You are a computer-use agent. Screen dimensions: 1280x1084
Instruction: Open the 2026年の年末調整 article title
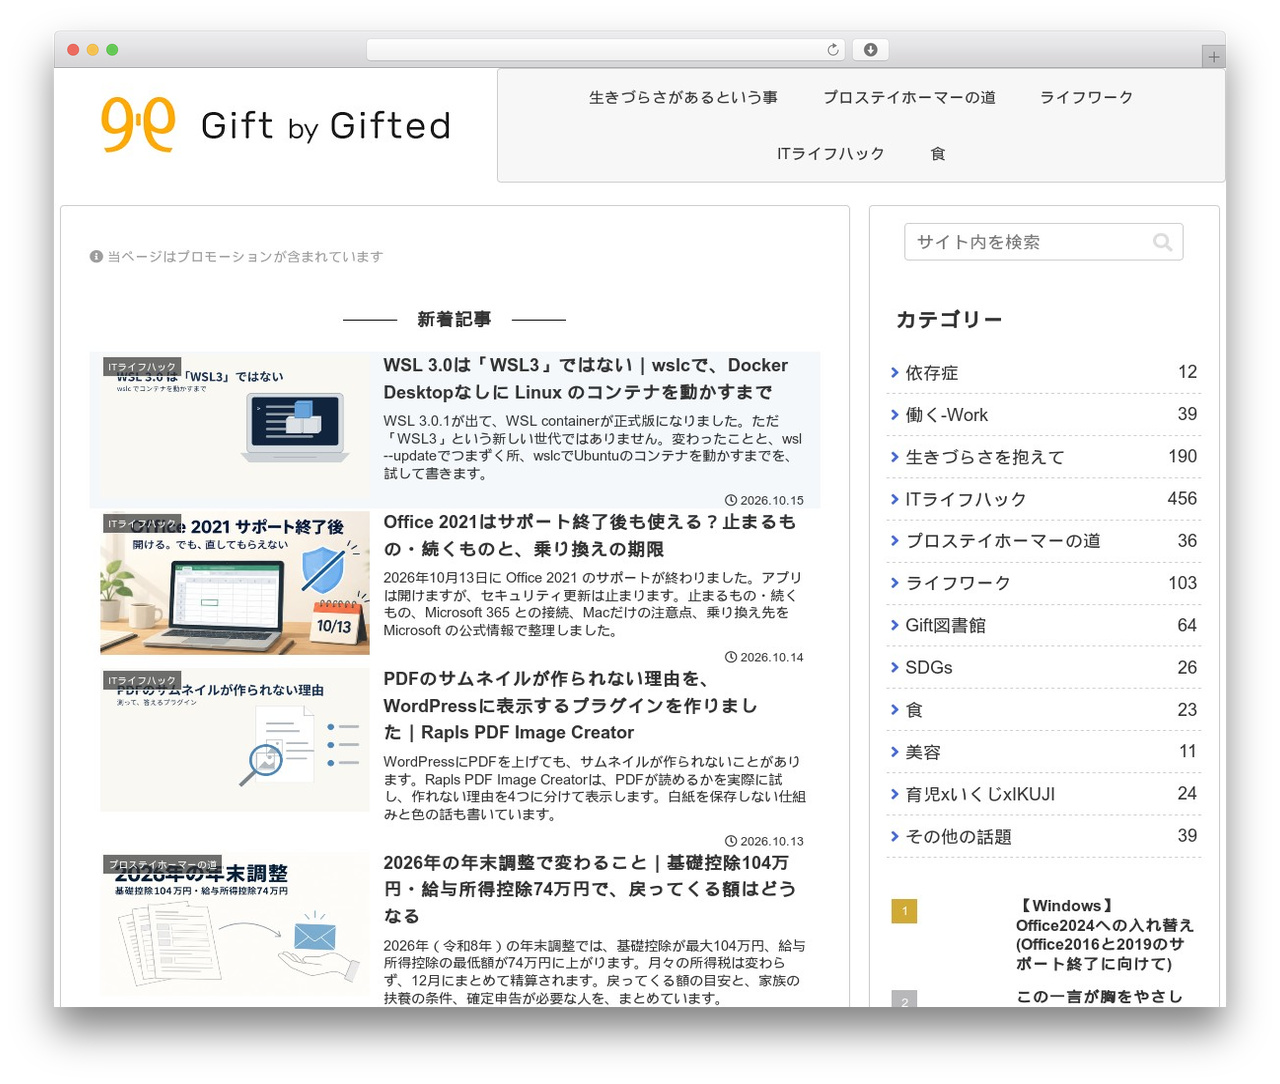click(x=590, y=889)
